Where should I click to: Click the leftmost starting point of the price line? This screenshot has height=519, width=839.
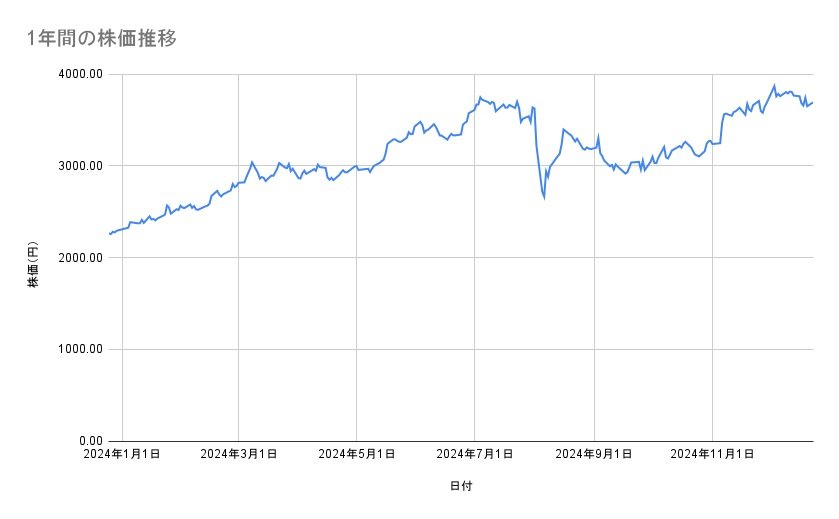[109, 234]
